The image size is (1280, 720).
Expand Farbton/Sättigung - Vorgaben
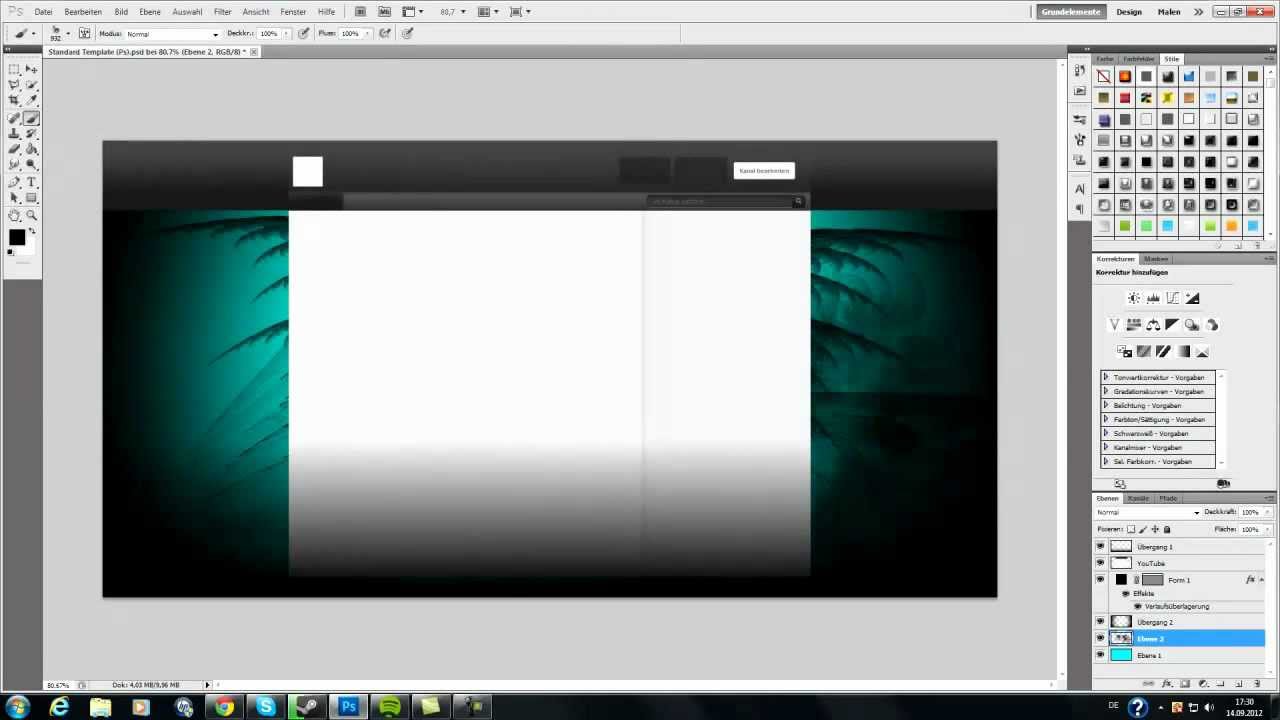(1106, 420)
